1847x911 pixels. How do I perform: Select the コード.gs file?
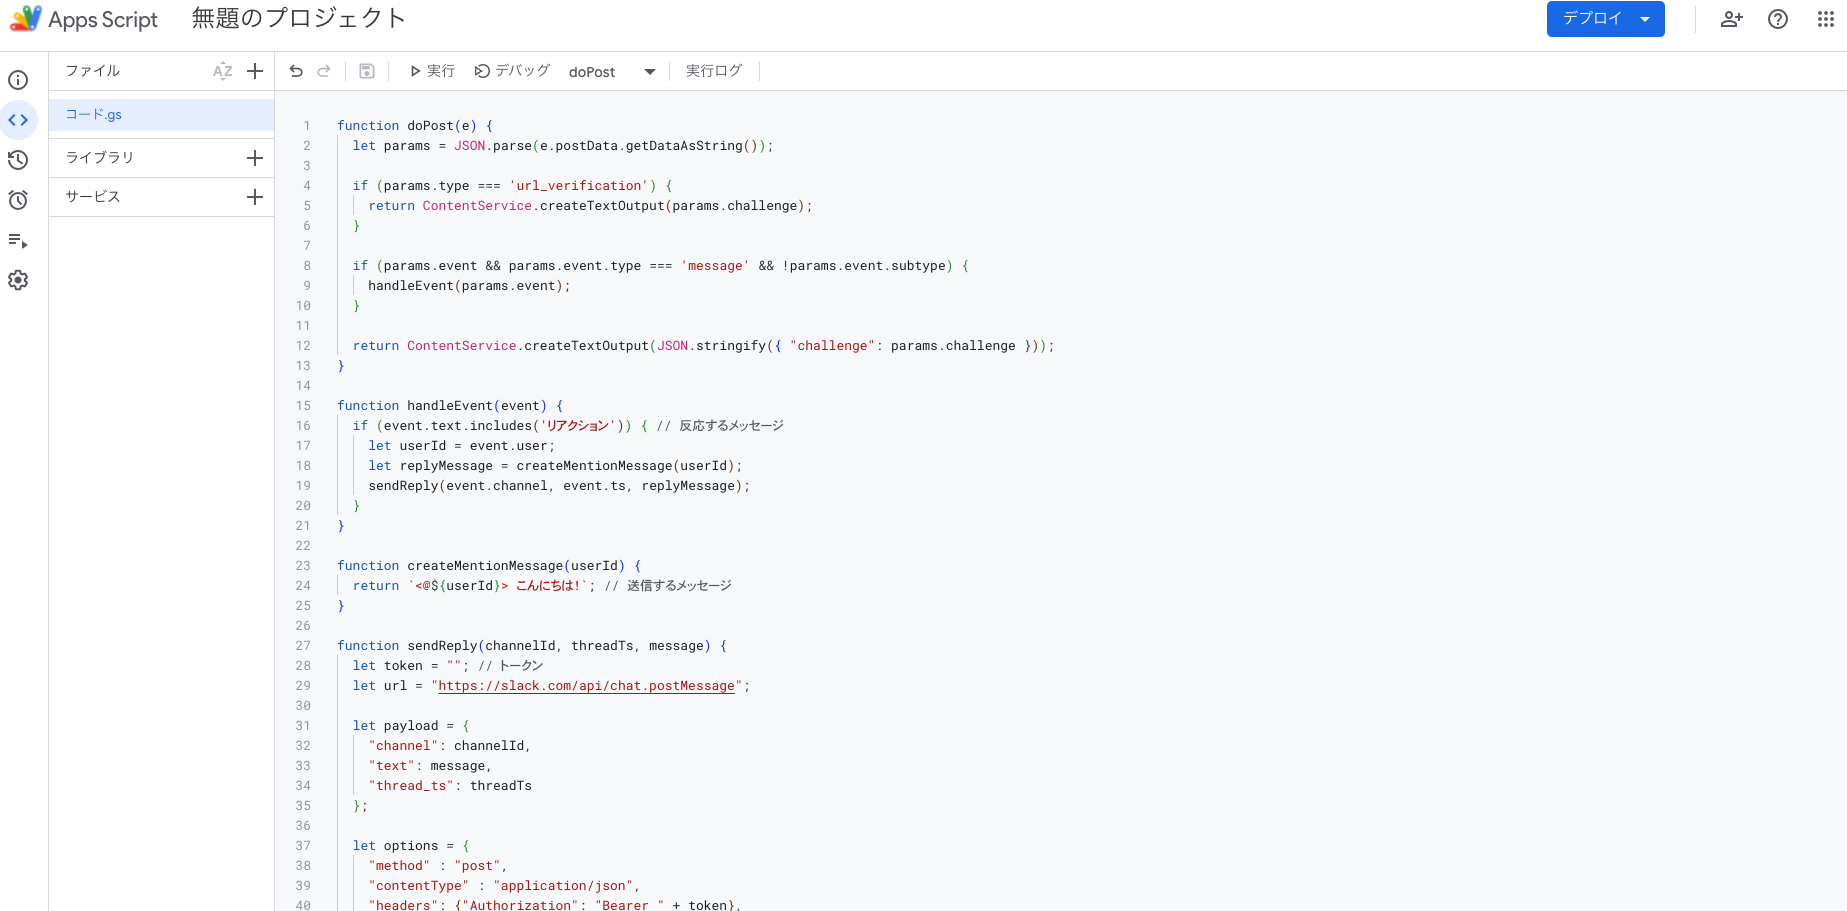(x=92, y=114)
